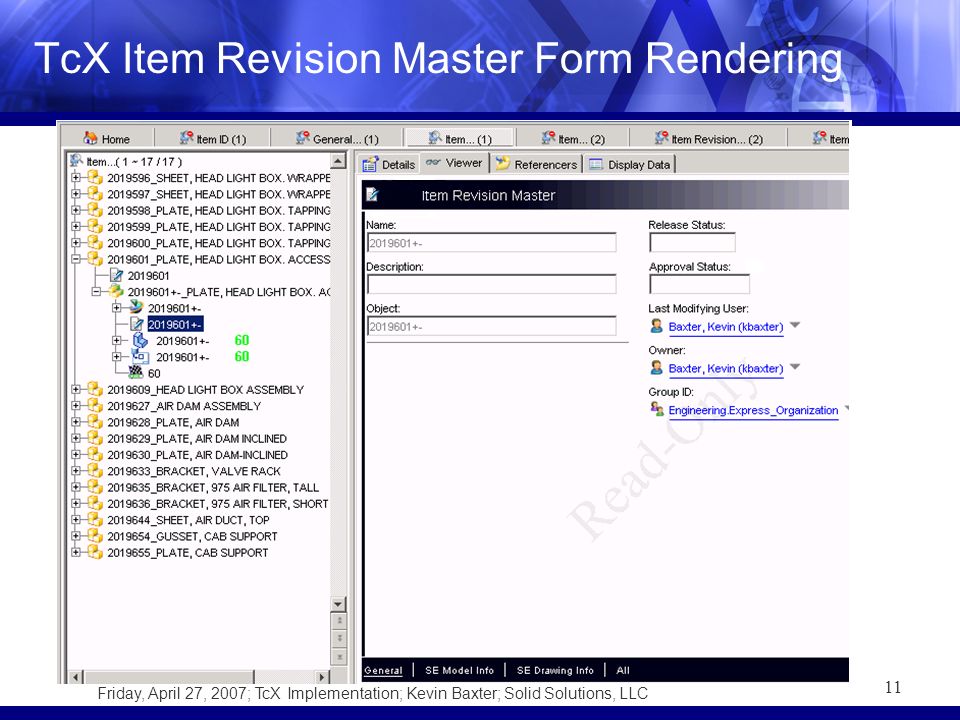Screen dimensions: 960x720
Task: Click the form icon next to 2019601
Action: pos(116,276)
